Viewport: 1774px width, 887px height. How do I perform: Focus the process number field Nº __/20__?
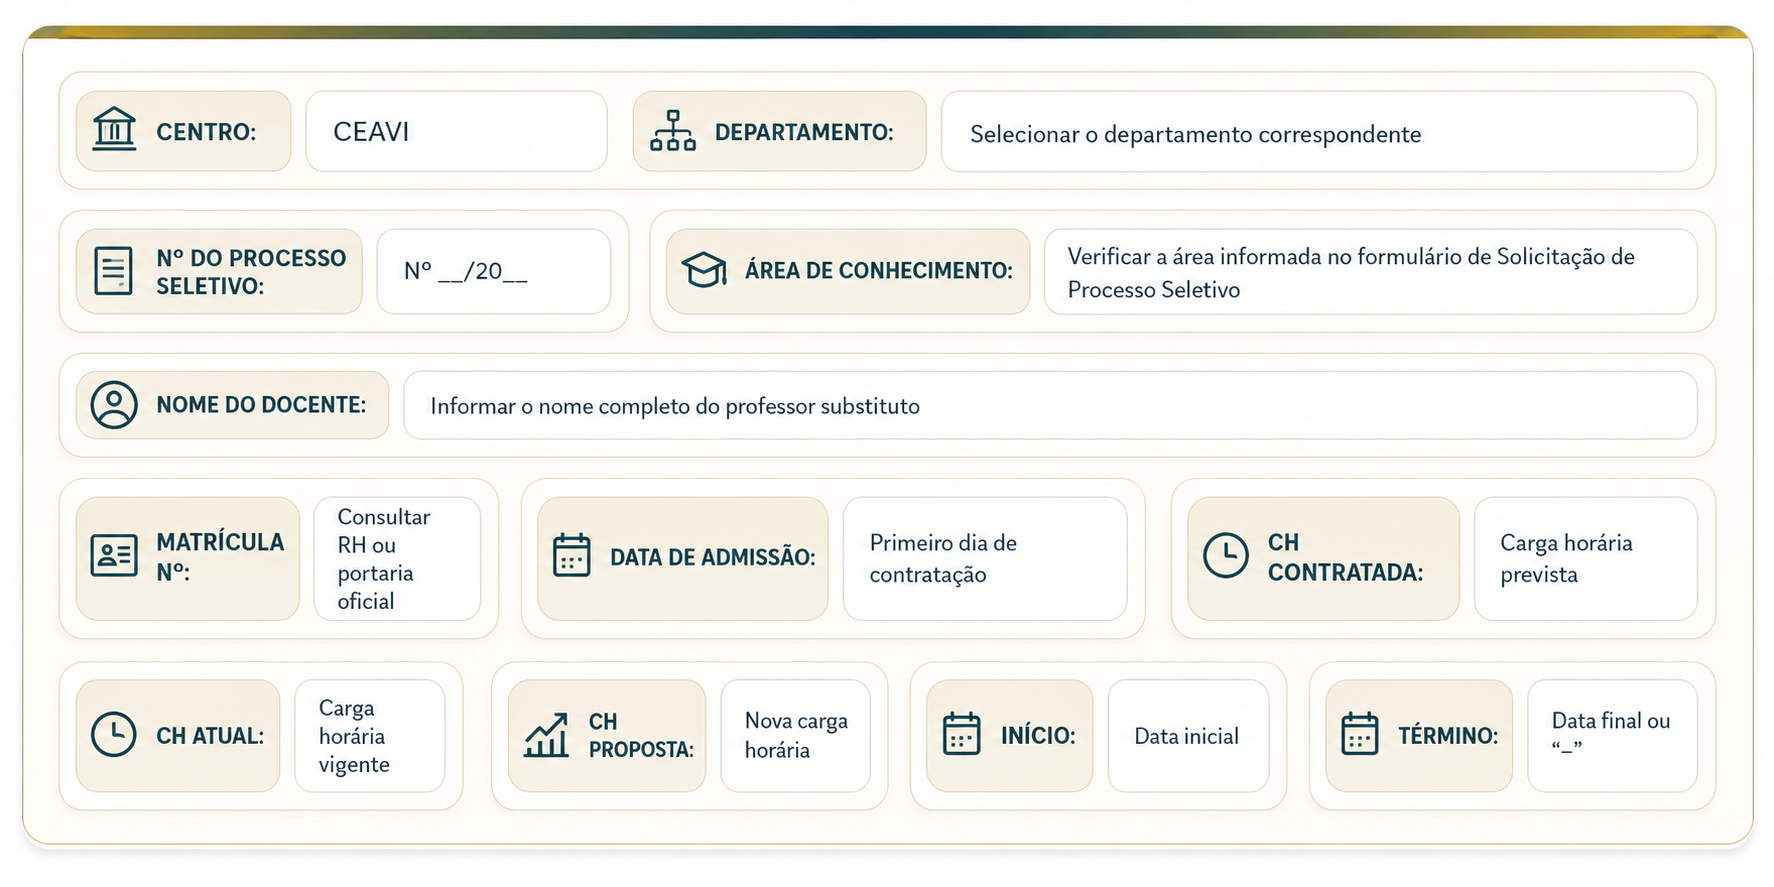click(x=494, y=272)
